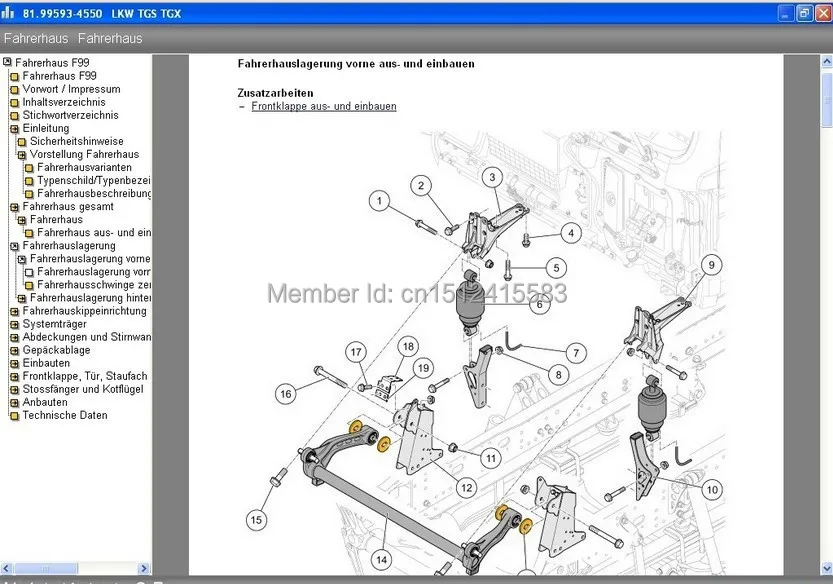Expand the Systemträger node

pyautogui.click(x=14, y=324)
